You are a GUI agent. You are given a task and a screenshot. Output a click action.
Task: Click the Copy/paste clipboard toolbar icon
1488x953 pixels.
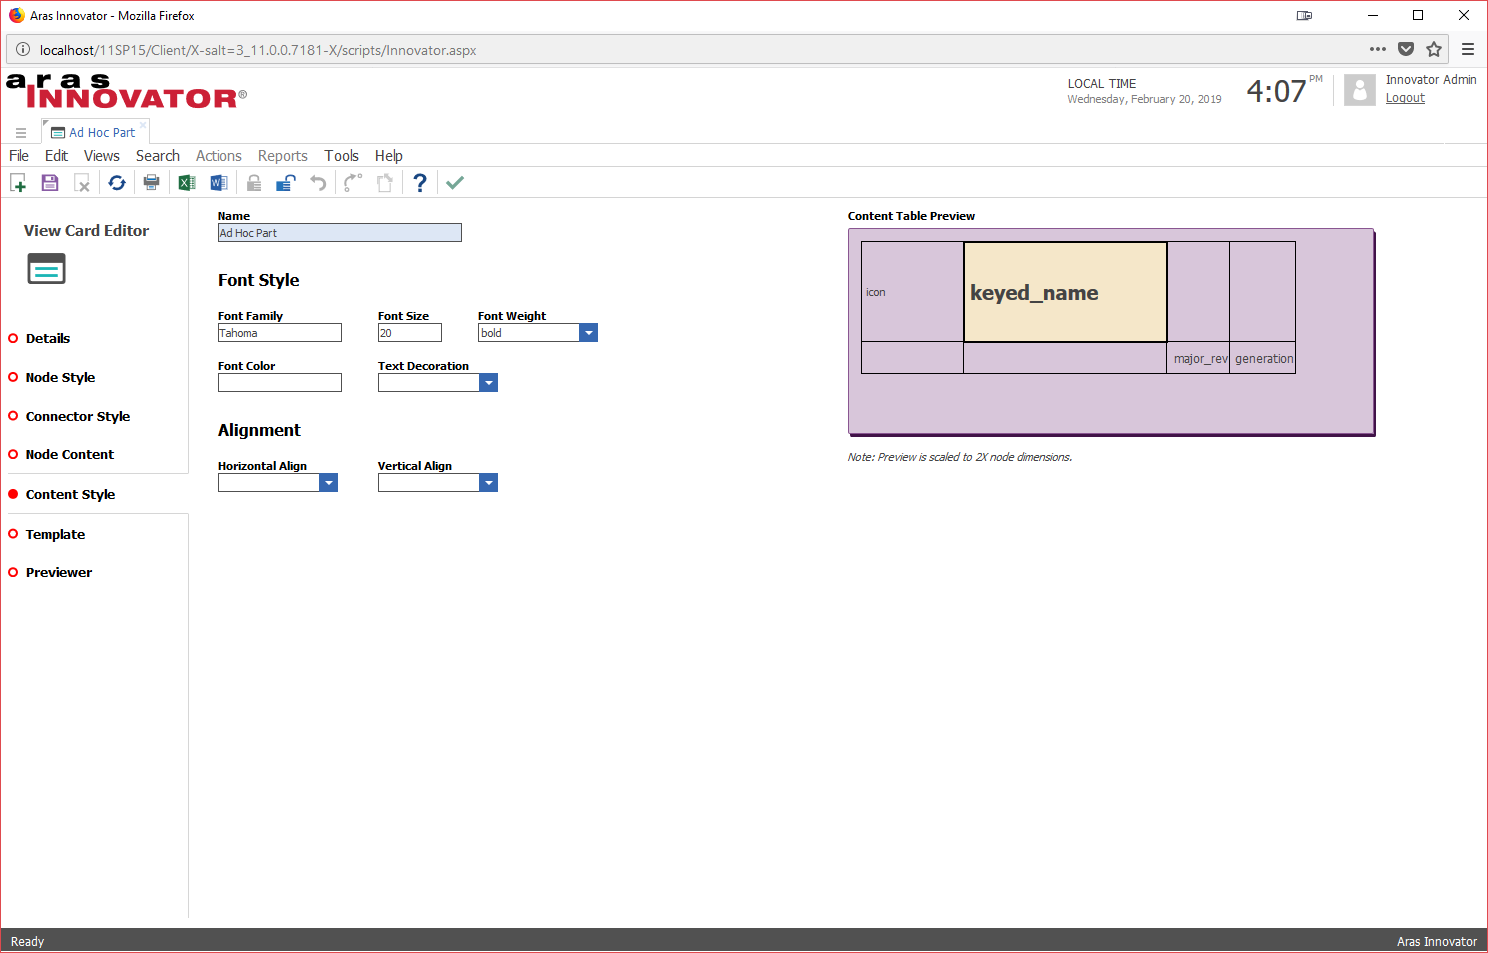tap(384, 182)
